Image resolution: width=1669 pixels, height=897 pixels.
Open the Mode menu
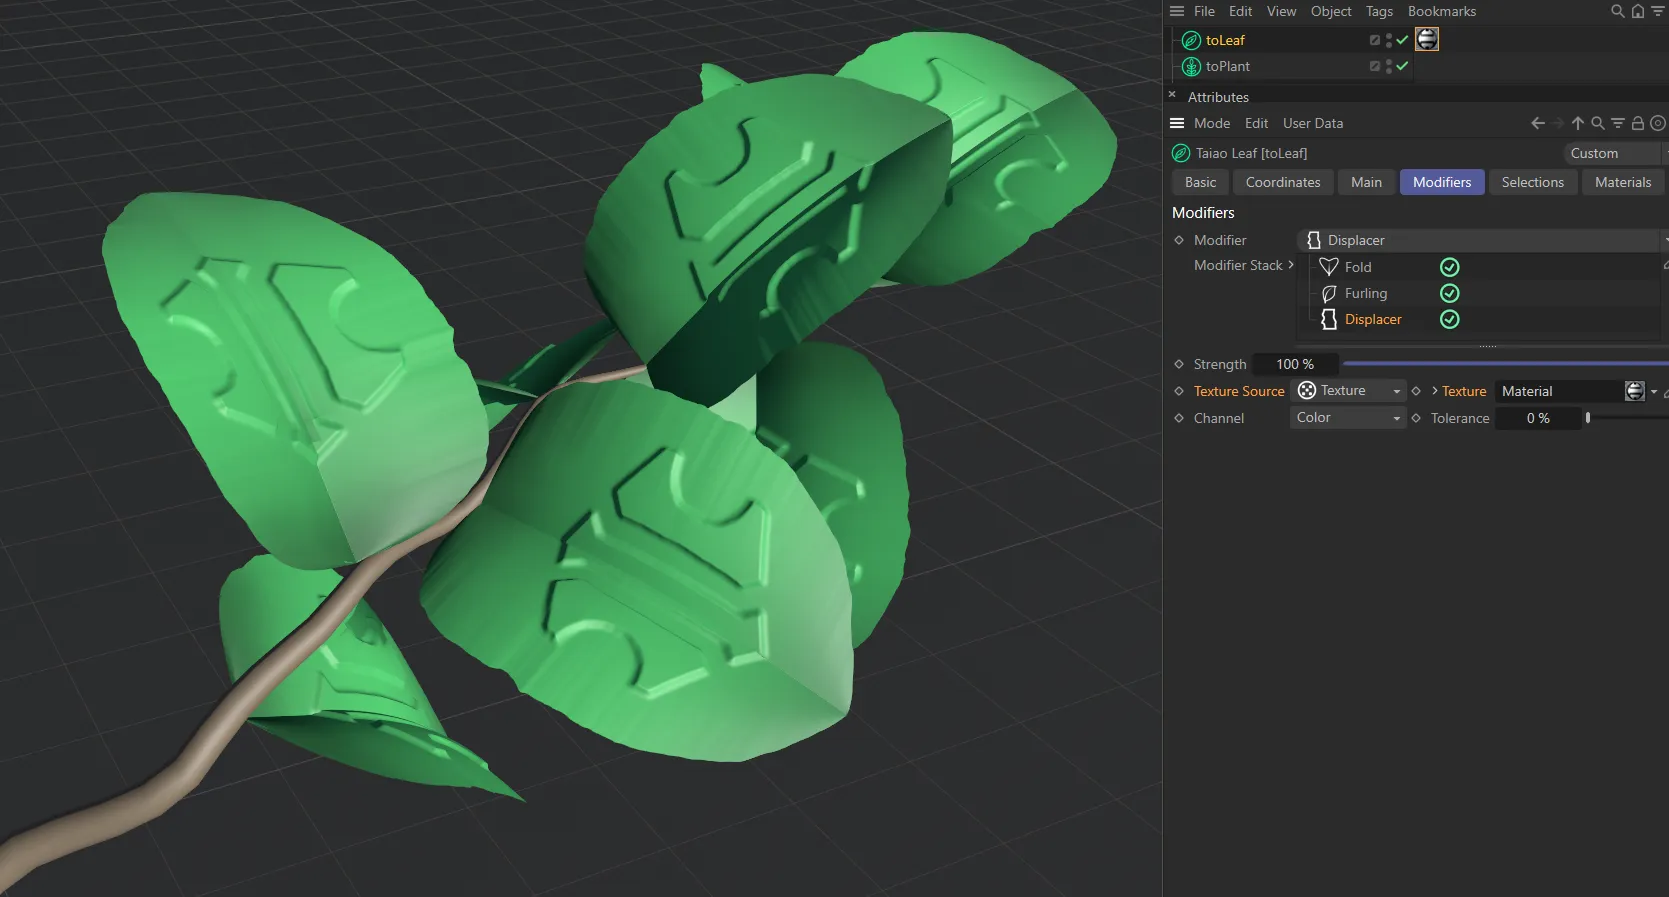click(1212, 123)
